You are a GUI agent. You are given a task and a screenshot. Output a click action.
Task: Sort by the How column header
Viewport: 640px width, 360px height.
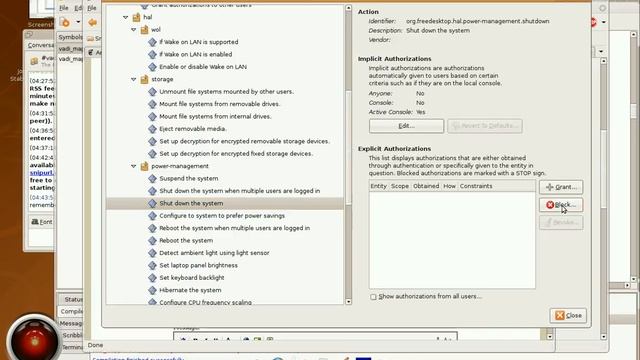(x=449, y=186)
